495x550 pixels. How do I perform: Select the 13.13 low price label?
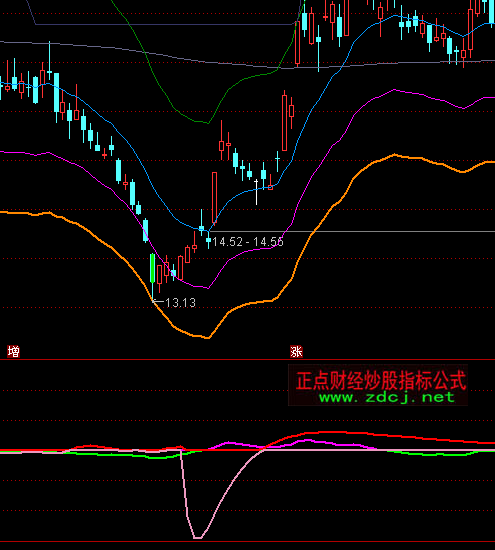point(180,303)
